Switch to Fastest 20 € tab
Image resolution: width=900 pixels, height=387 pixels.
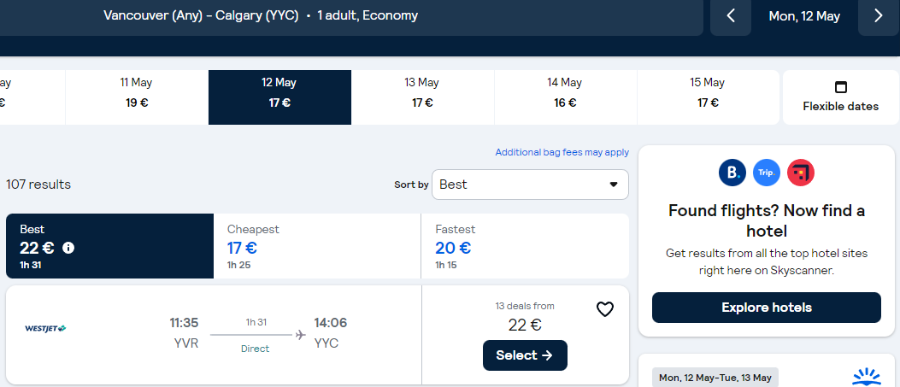[525, 246]
